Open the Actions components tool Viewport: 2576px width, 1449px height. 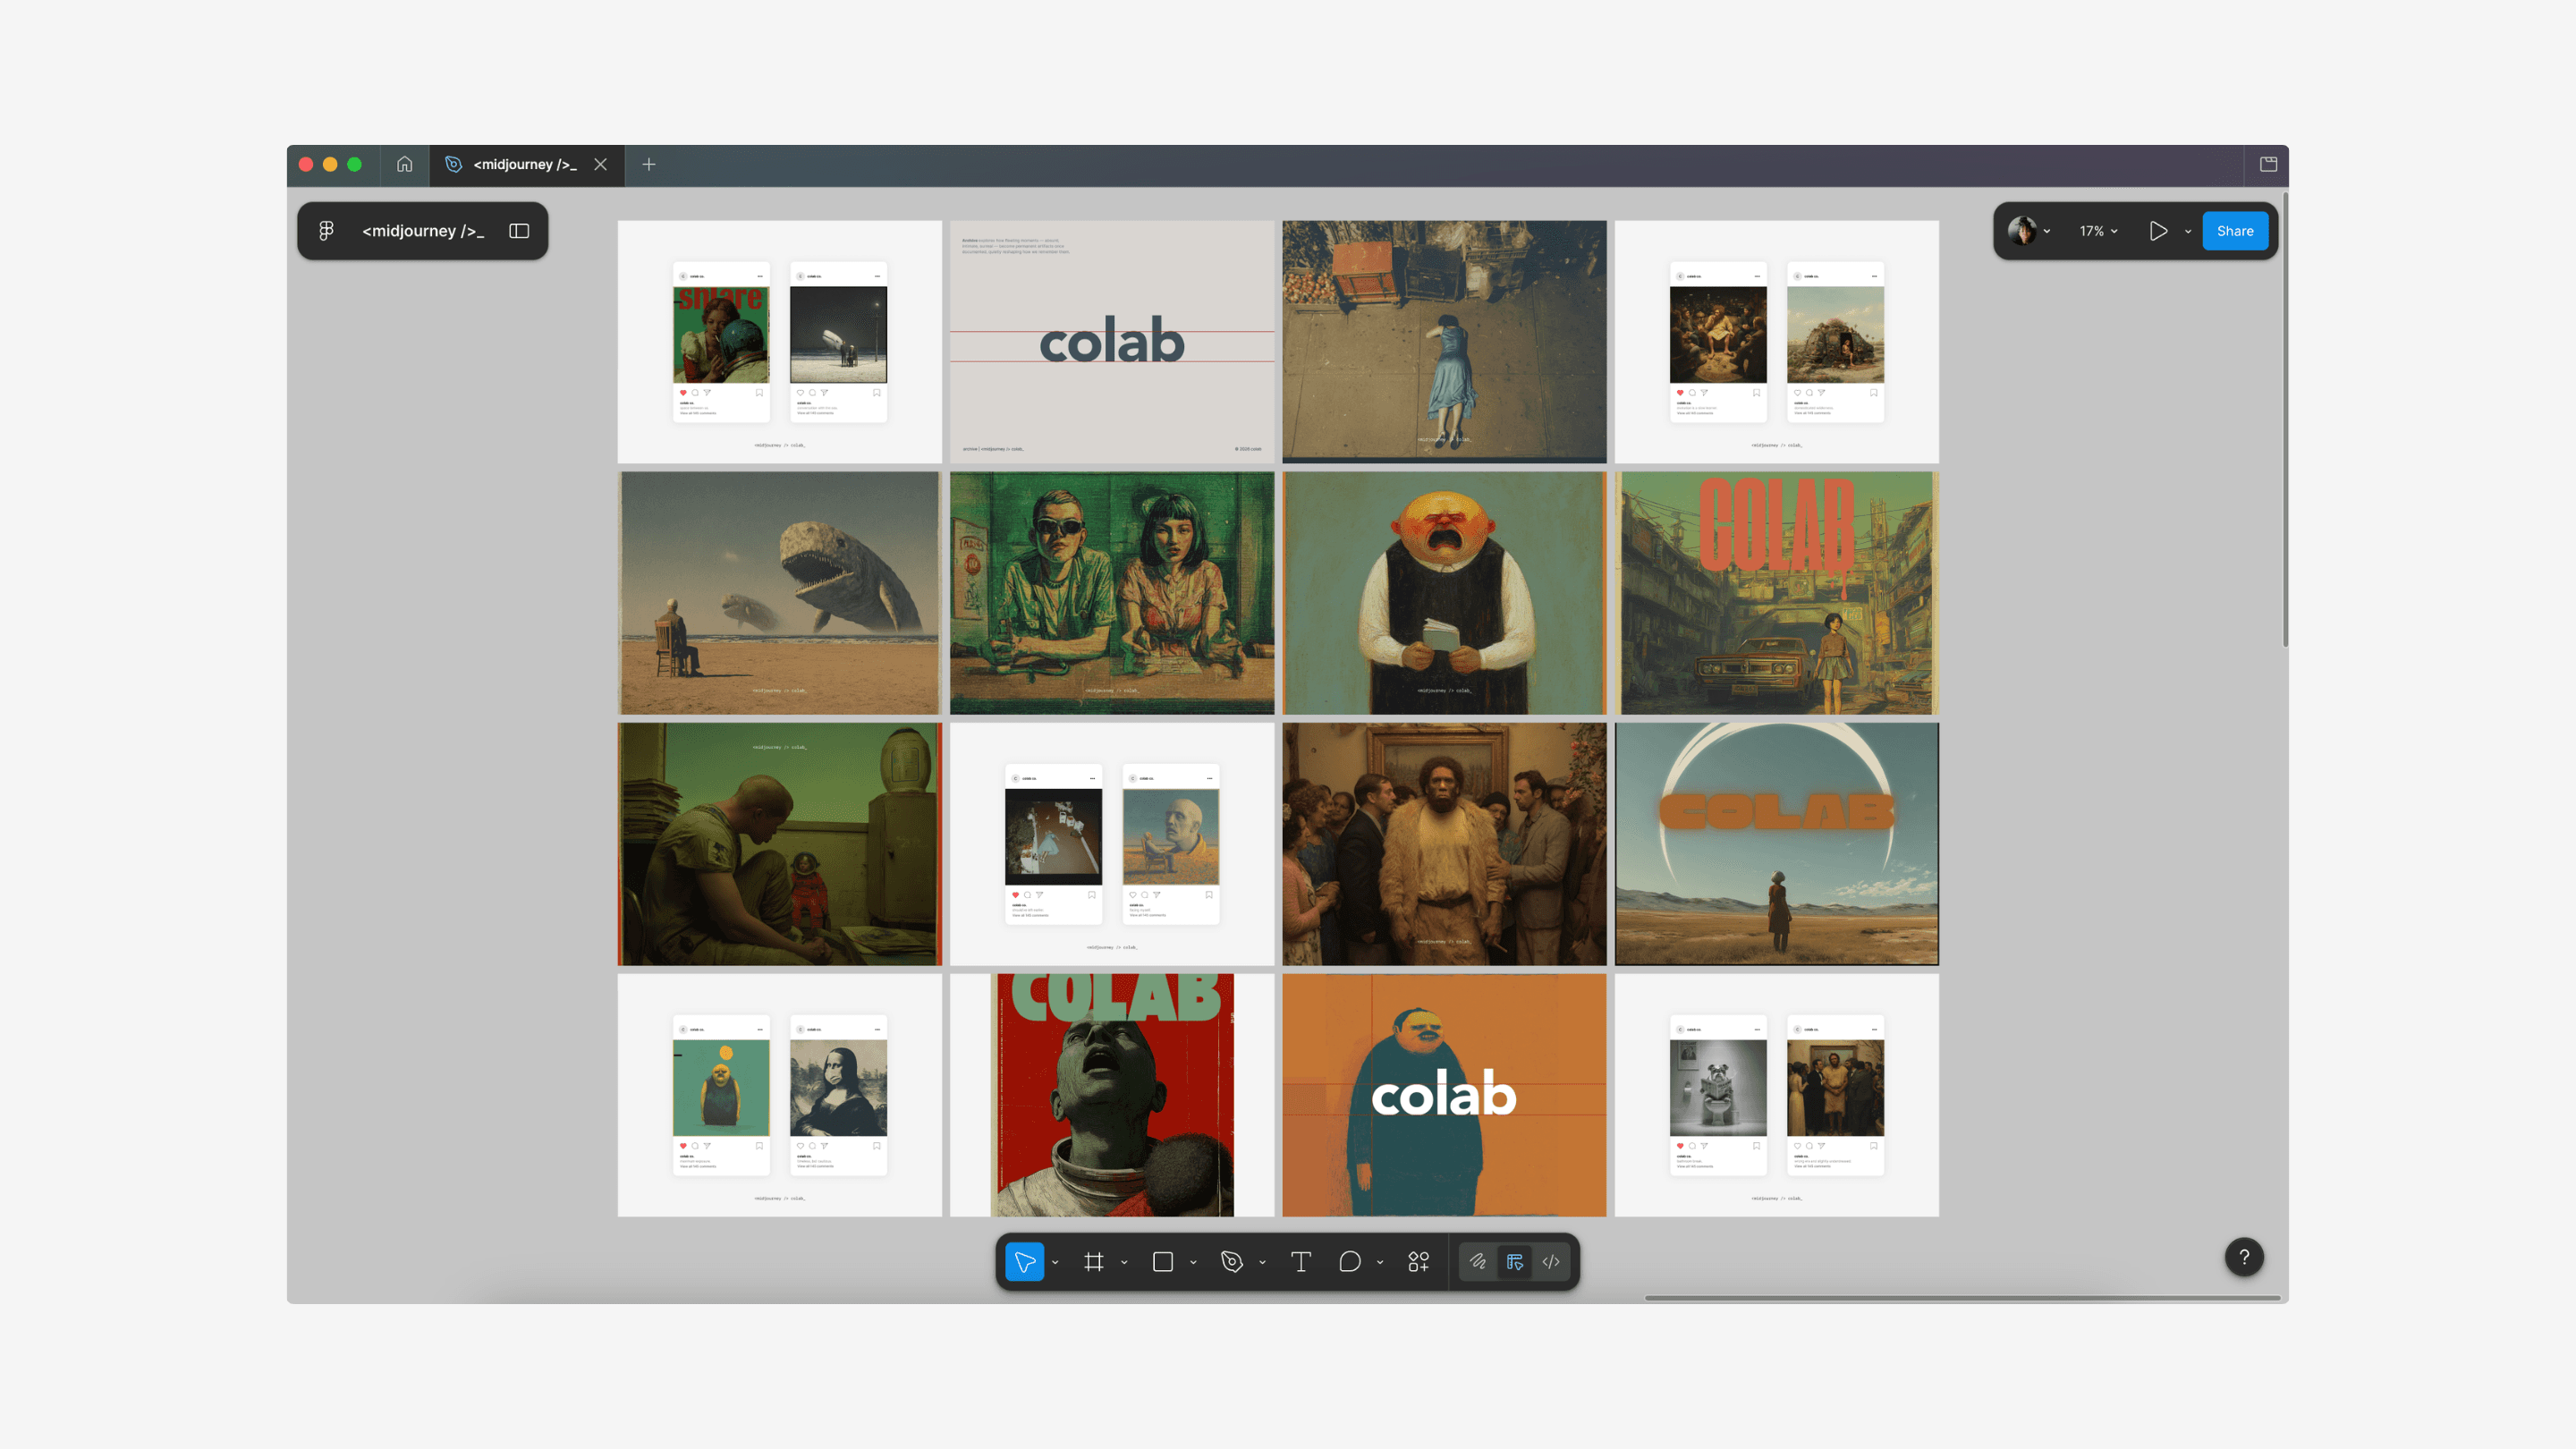pos(1418,1262)
